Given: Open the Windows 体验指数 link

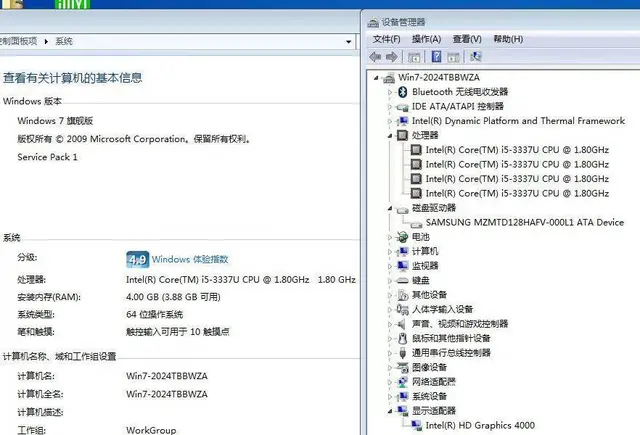Looking at the screenshot, I should [x=190, y=259].
